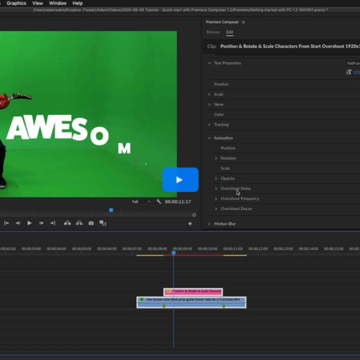Open the Help menu

pos(77,3)
